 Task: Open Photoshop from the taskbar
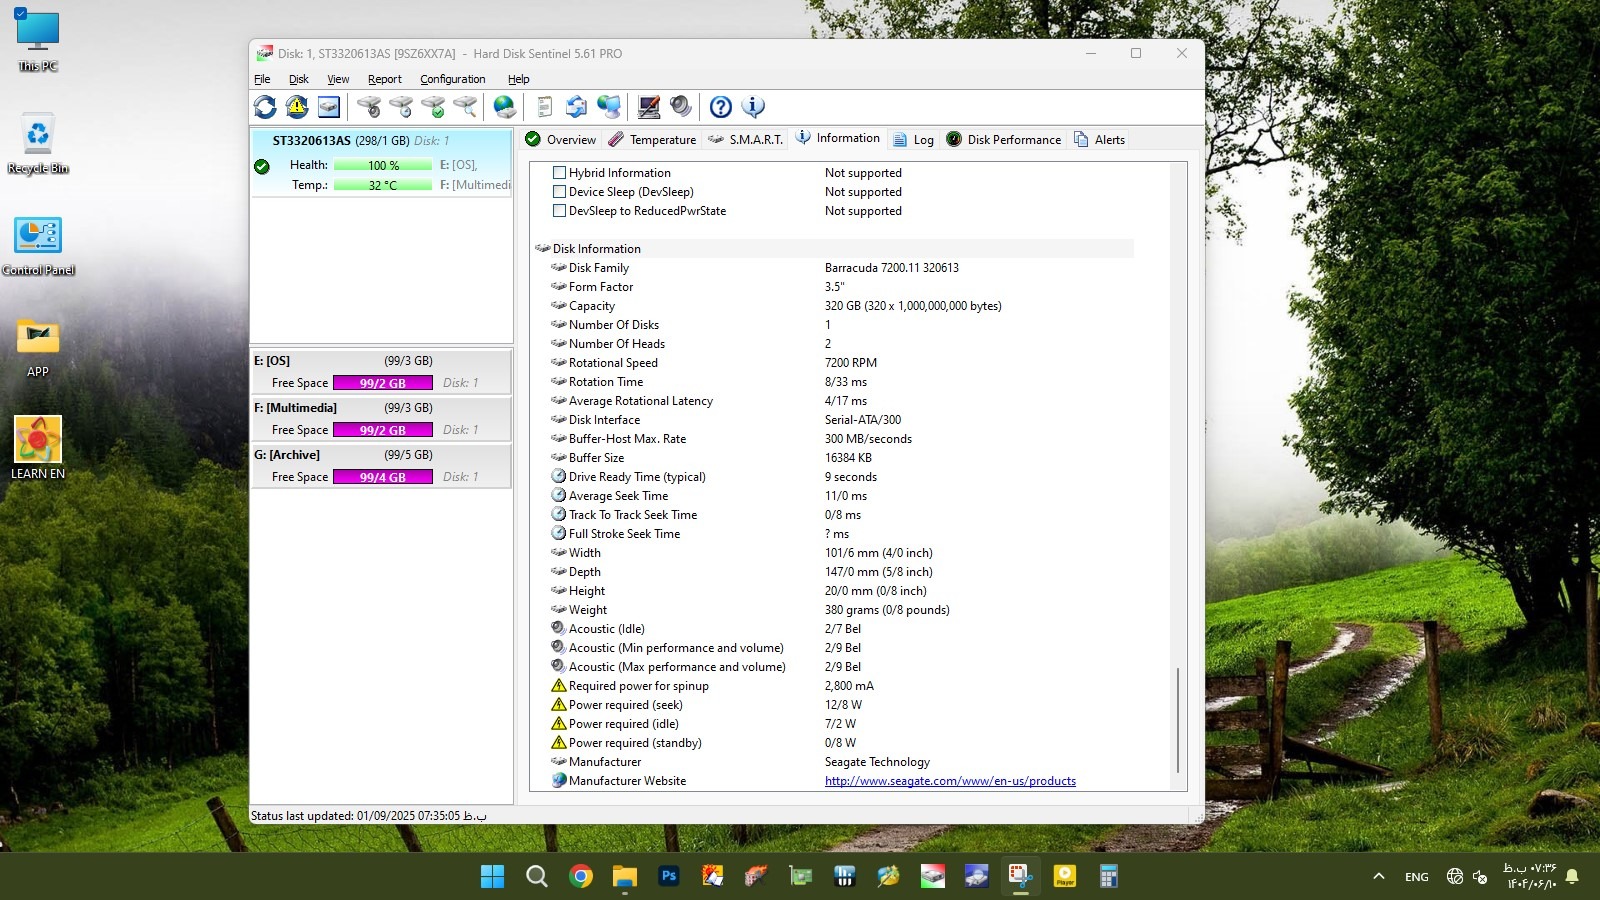669,877
